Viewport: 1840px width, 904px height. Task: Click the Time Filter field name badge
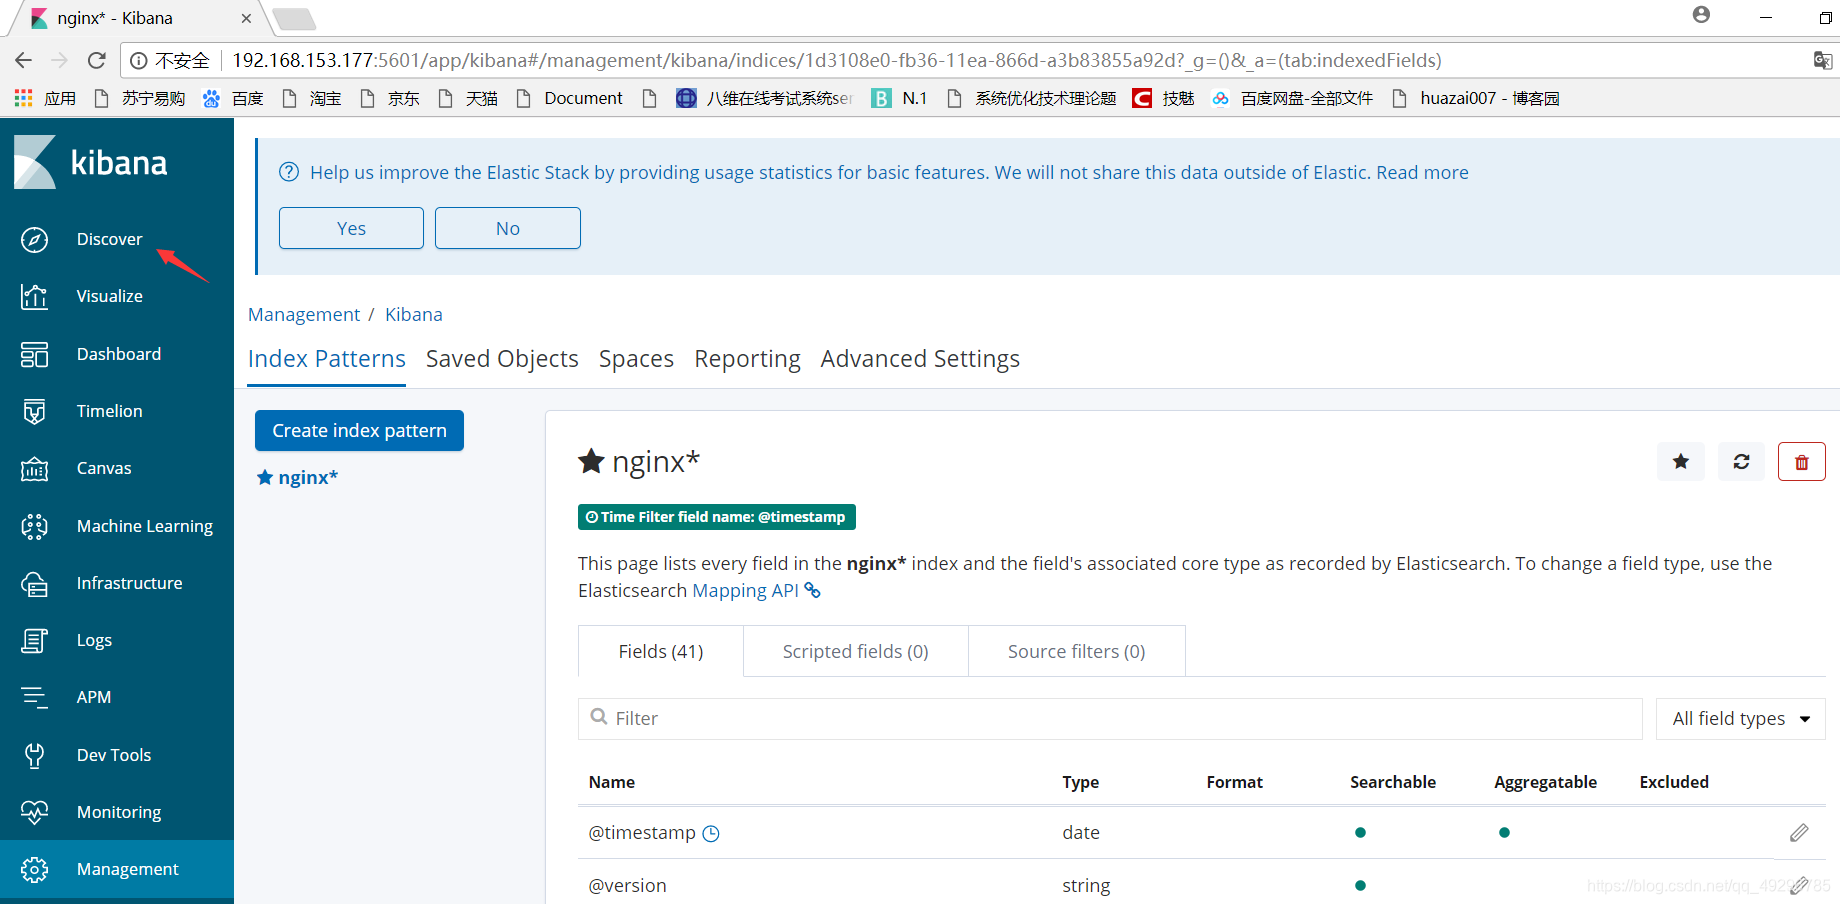tap(717, 517)
